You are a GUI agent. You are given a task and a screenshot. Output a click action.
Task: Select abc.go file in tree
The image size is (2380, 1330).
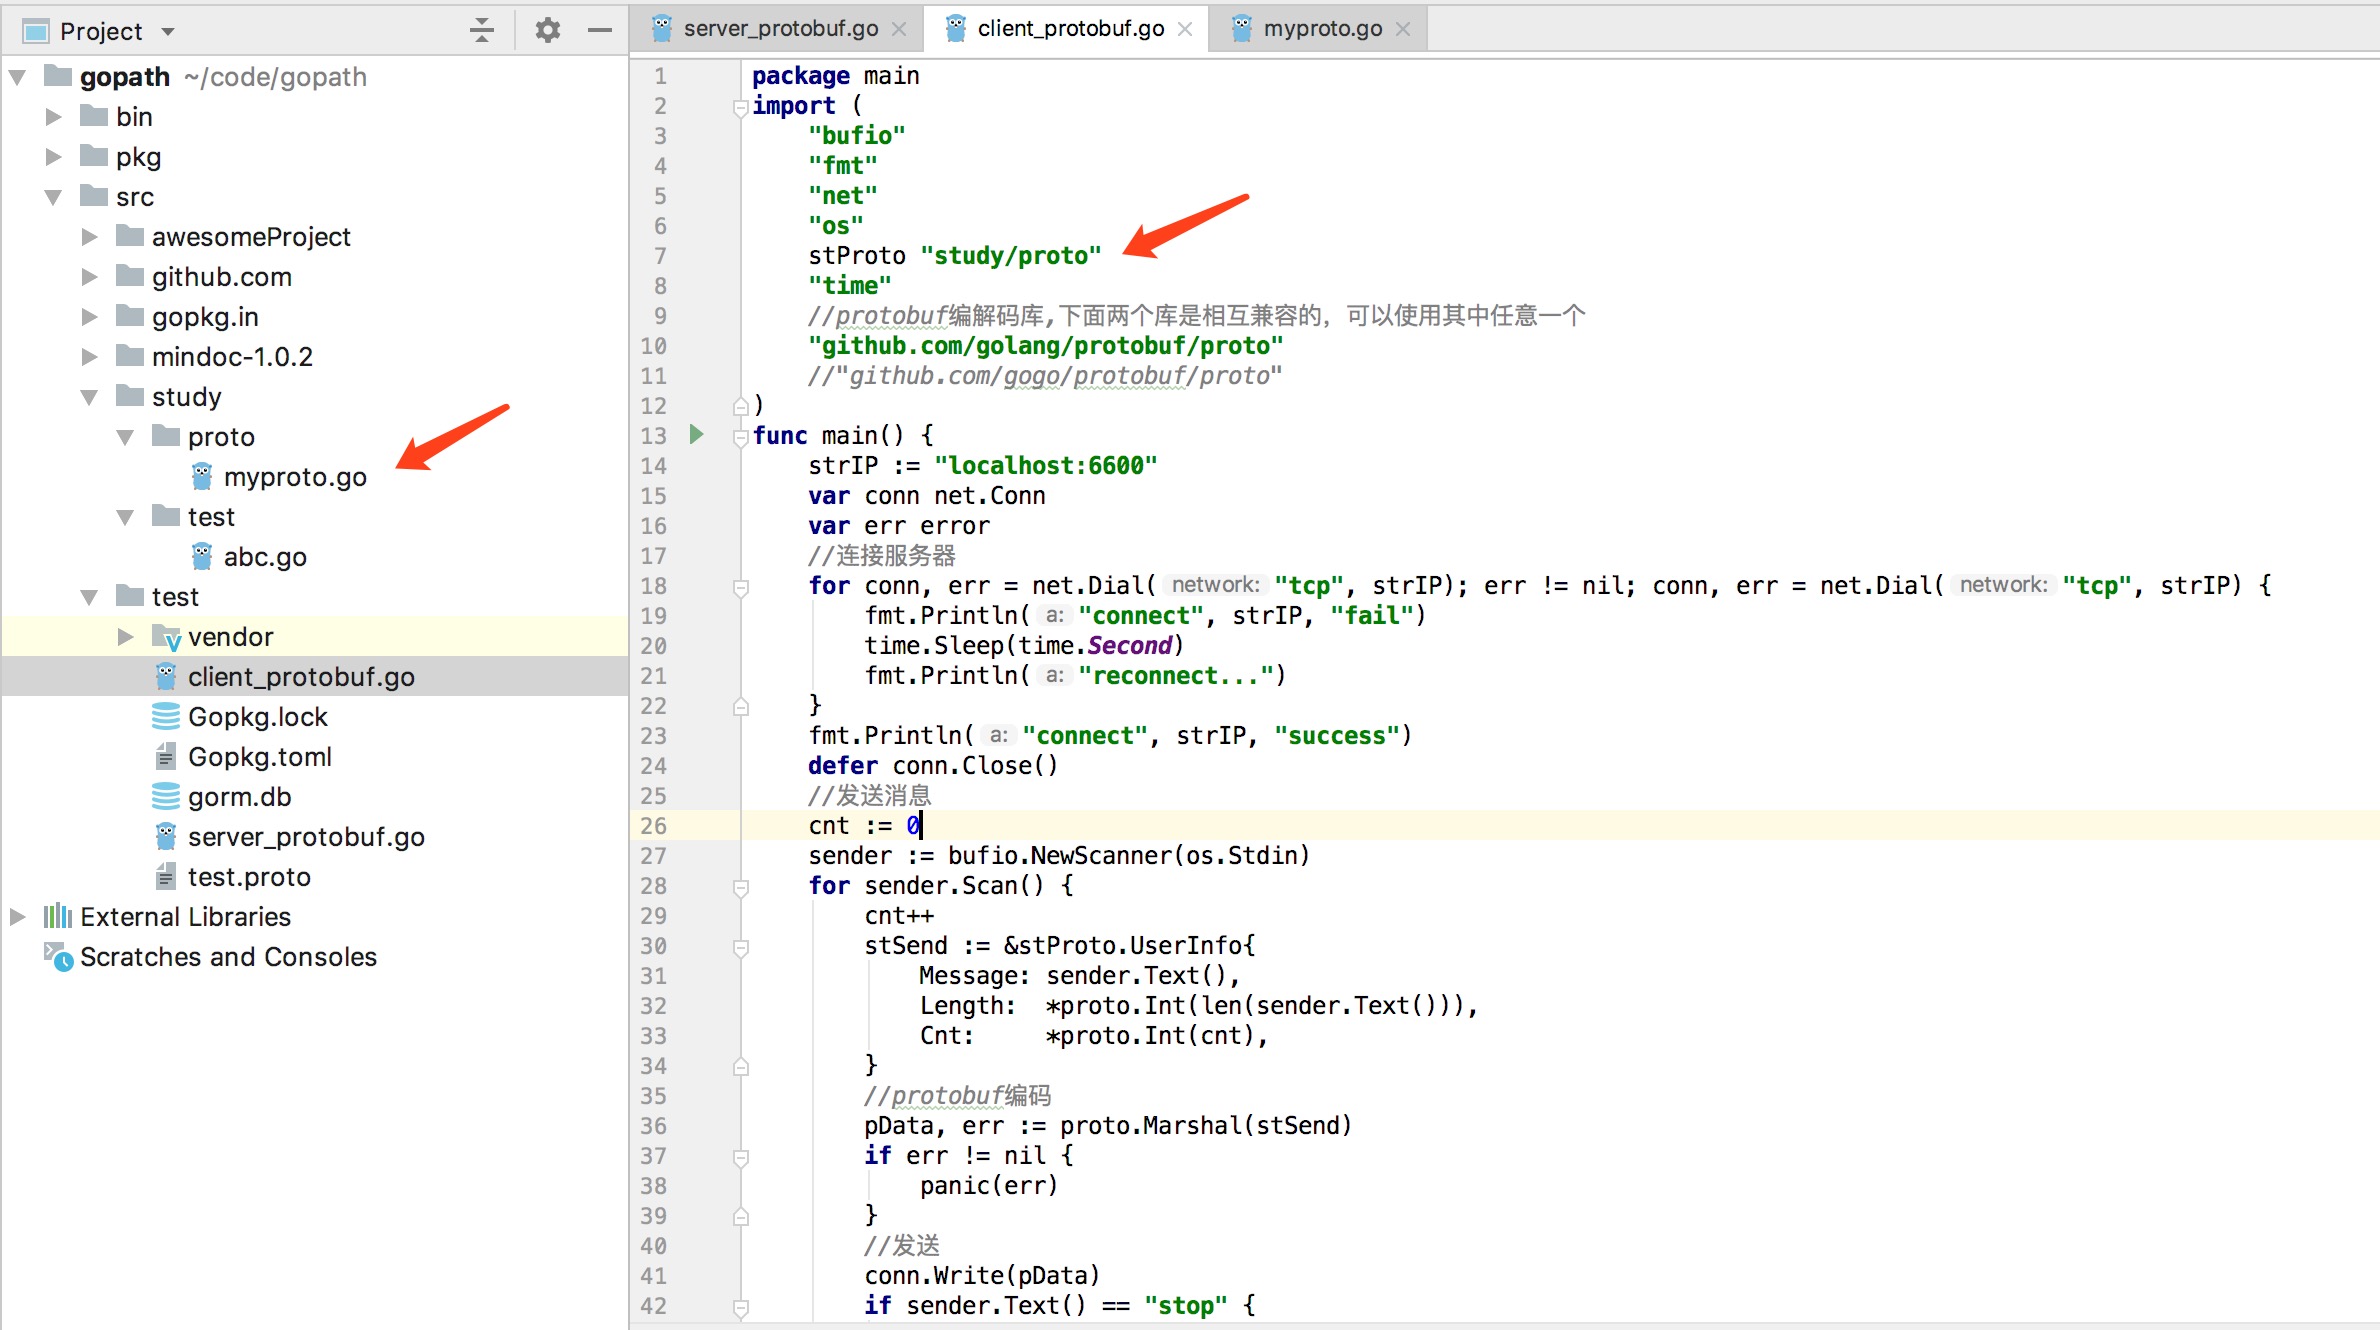click(265, 557)
